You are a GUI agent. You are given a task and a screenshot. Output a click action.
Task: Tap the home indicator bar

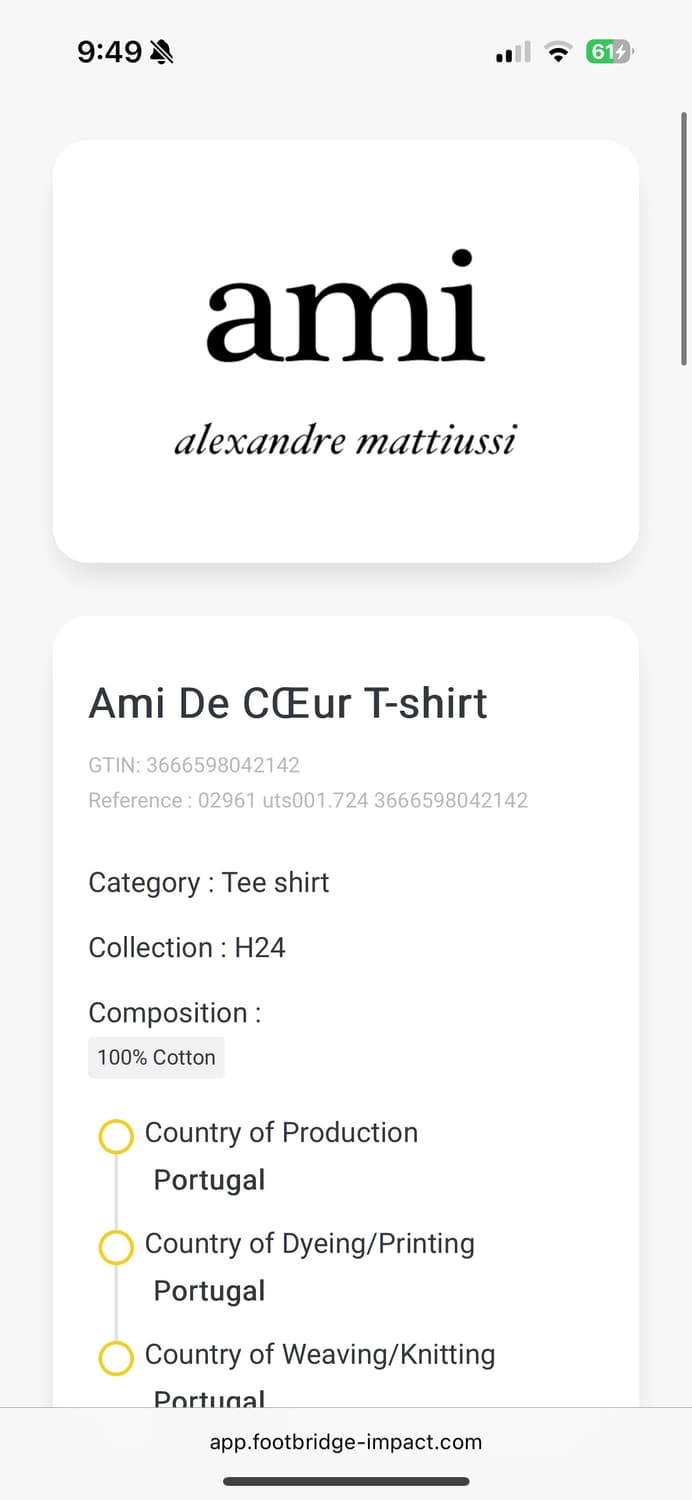346,1481
